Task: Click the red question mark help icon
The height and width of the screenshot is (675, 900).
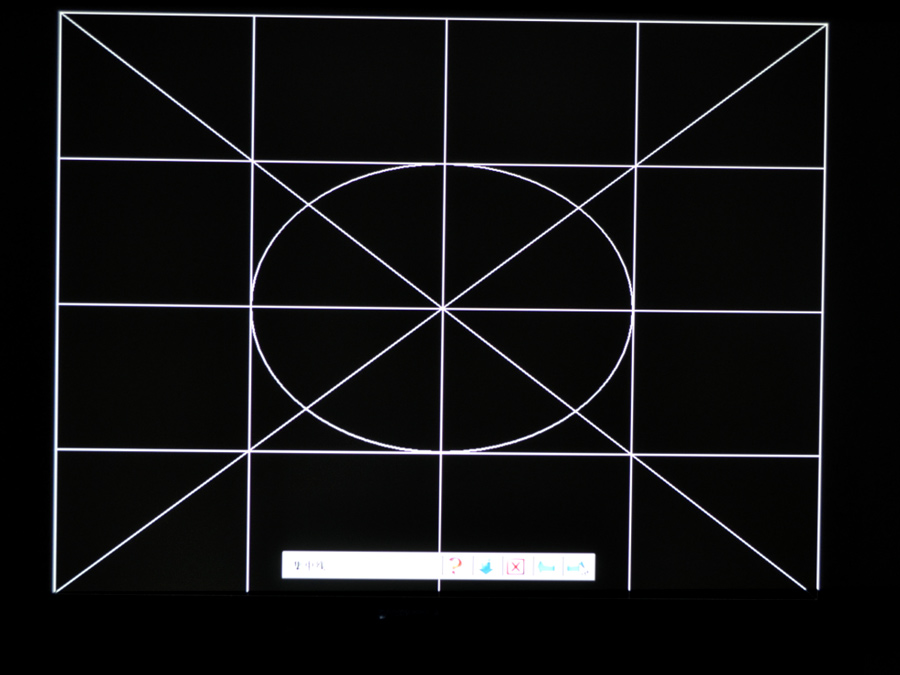Action: coord(456,566)
